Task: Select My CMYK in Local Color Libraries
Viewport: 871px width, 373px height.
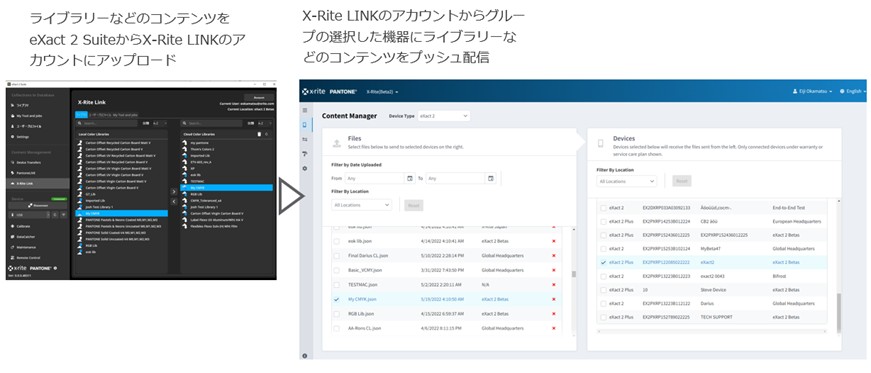Action: 122,213
